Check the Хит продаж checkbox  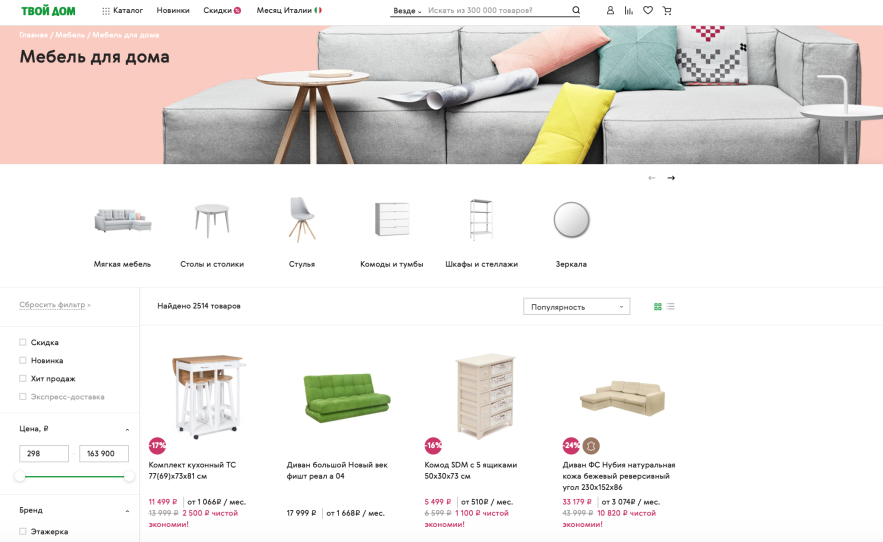pyautogui.click(x=23, y=378)
